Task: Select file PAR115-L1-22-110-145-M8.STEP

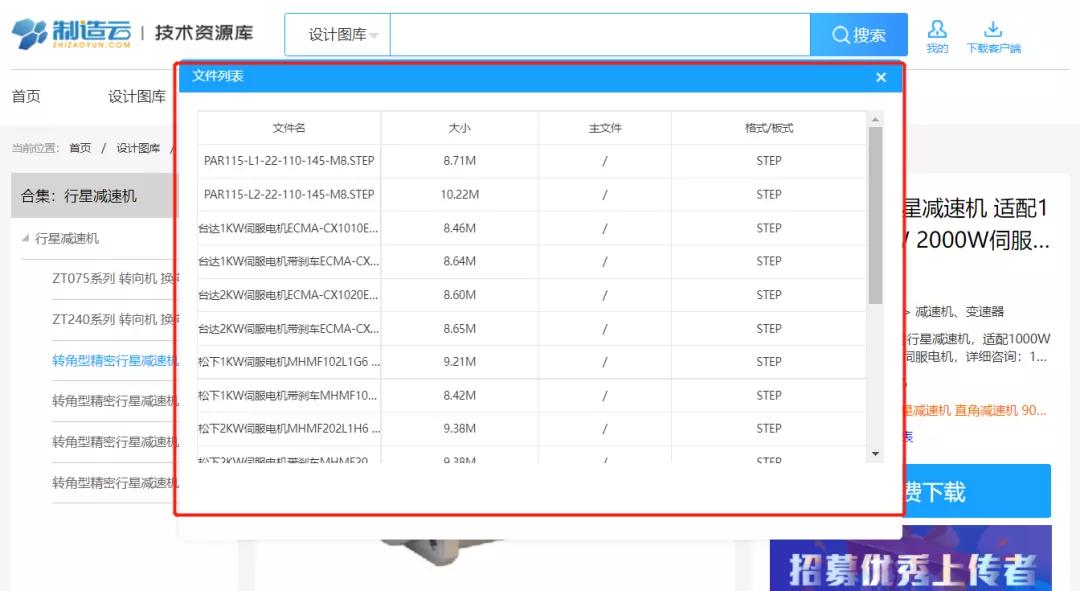Action: pyautogui.click(x=290, y=161)
